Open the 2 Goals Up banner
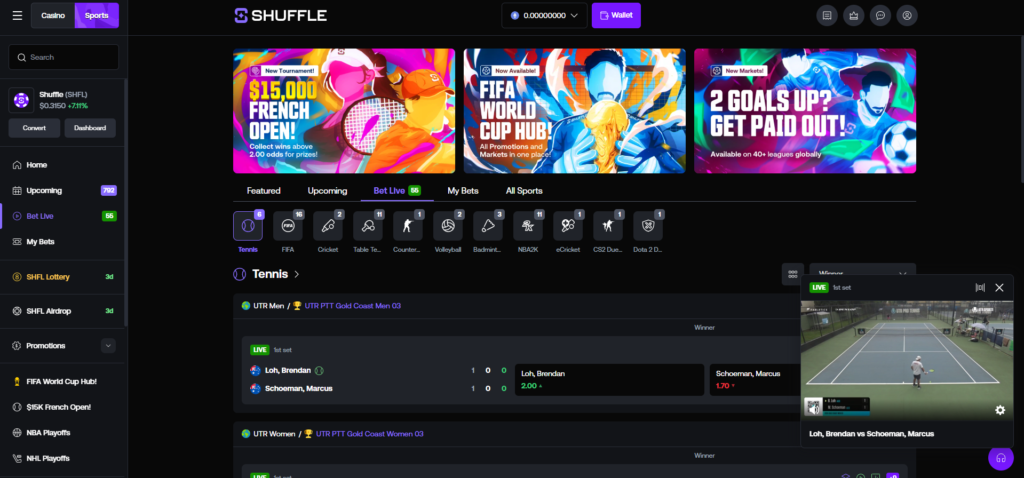Screen dimensions: 1024x478 (x=805, y=110)
